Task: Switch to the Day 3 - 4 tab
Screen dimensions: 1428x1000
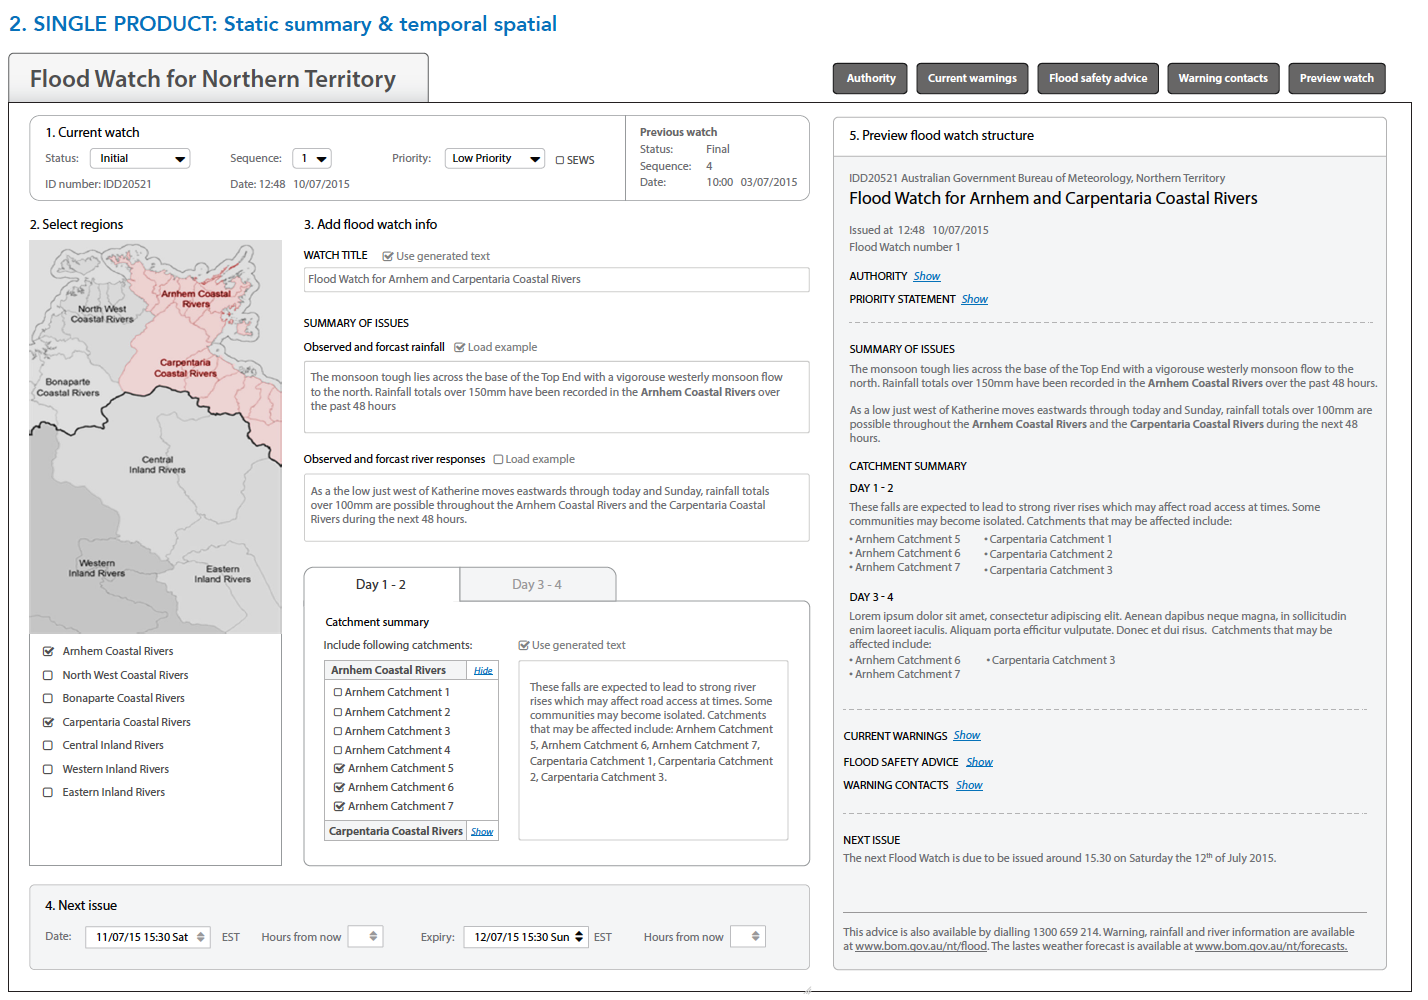Action: (x=537, y=584)
